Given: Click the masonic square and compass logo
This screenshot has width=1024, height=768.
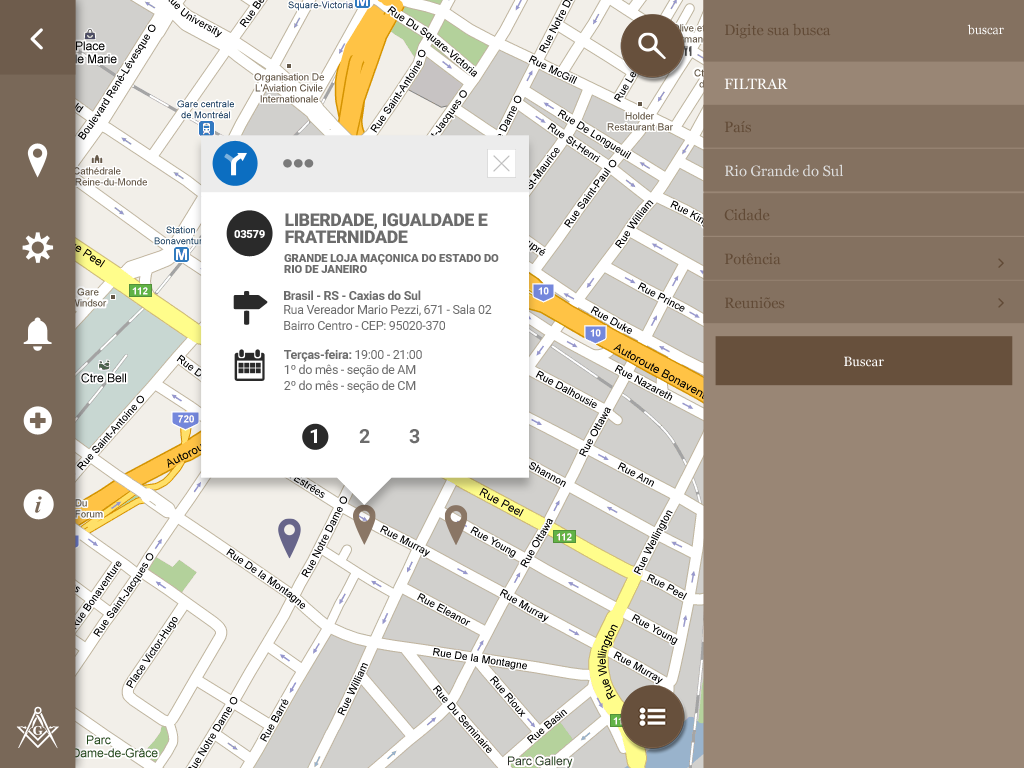Looking at the screenshot, I should pos(37,728).
